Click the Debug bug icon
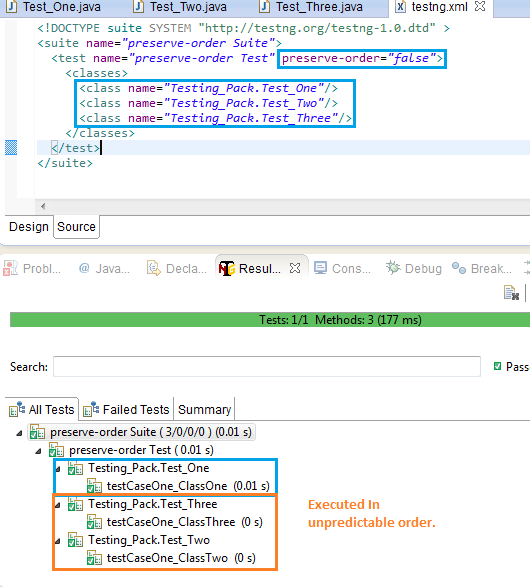Screen dimensions: 530x587 393,268
